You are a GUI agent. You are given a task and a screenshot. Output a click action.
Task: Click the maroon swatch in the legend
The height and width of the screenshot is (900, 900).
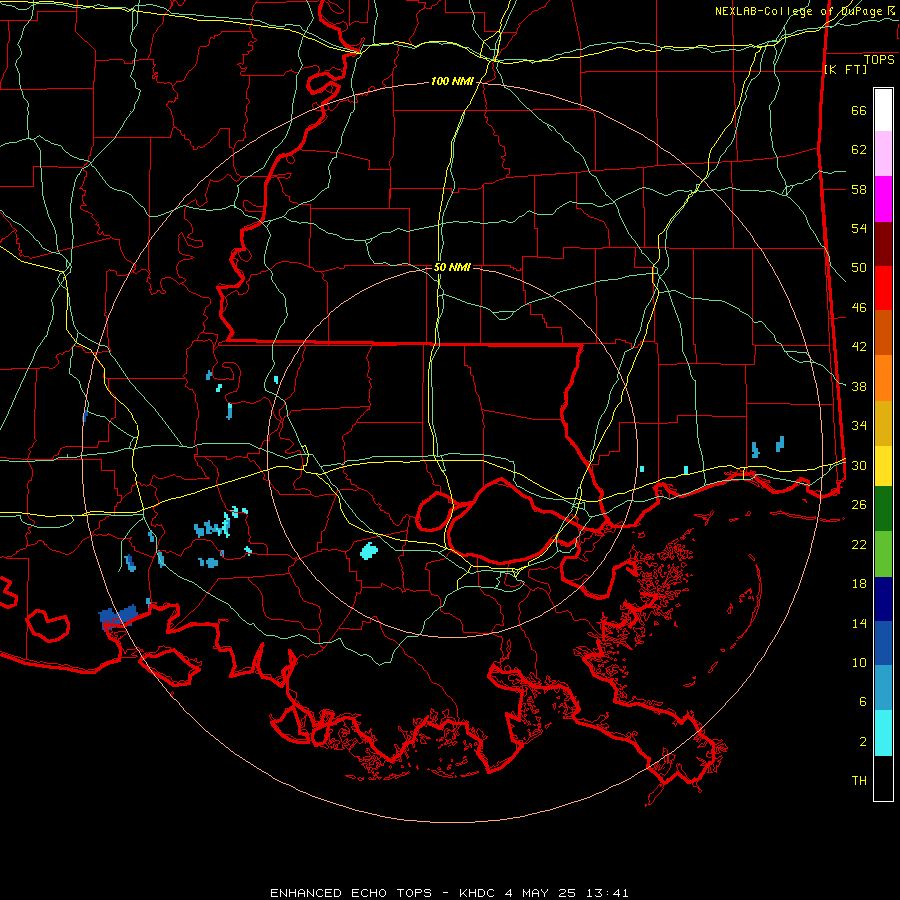point(883,244)
